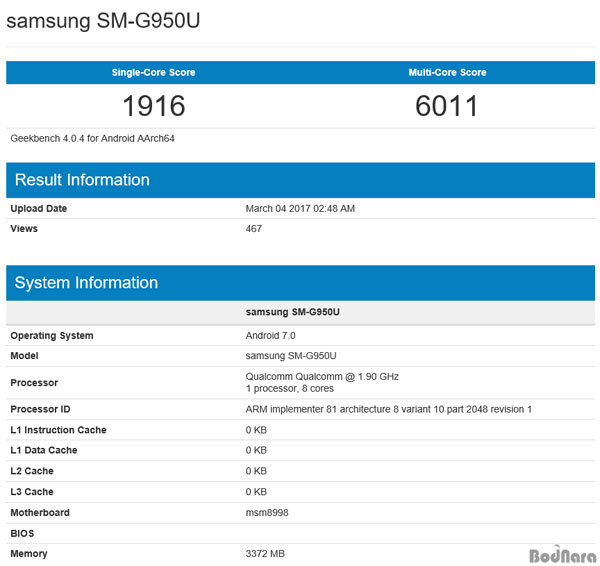Click the Memory value 3372 MB

tap(265, 554)
